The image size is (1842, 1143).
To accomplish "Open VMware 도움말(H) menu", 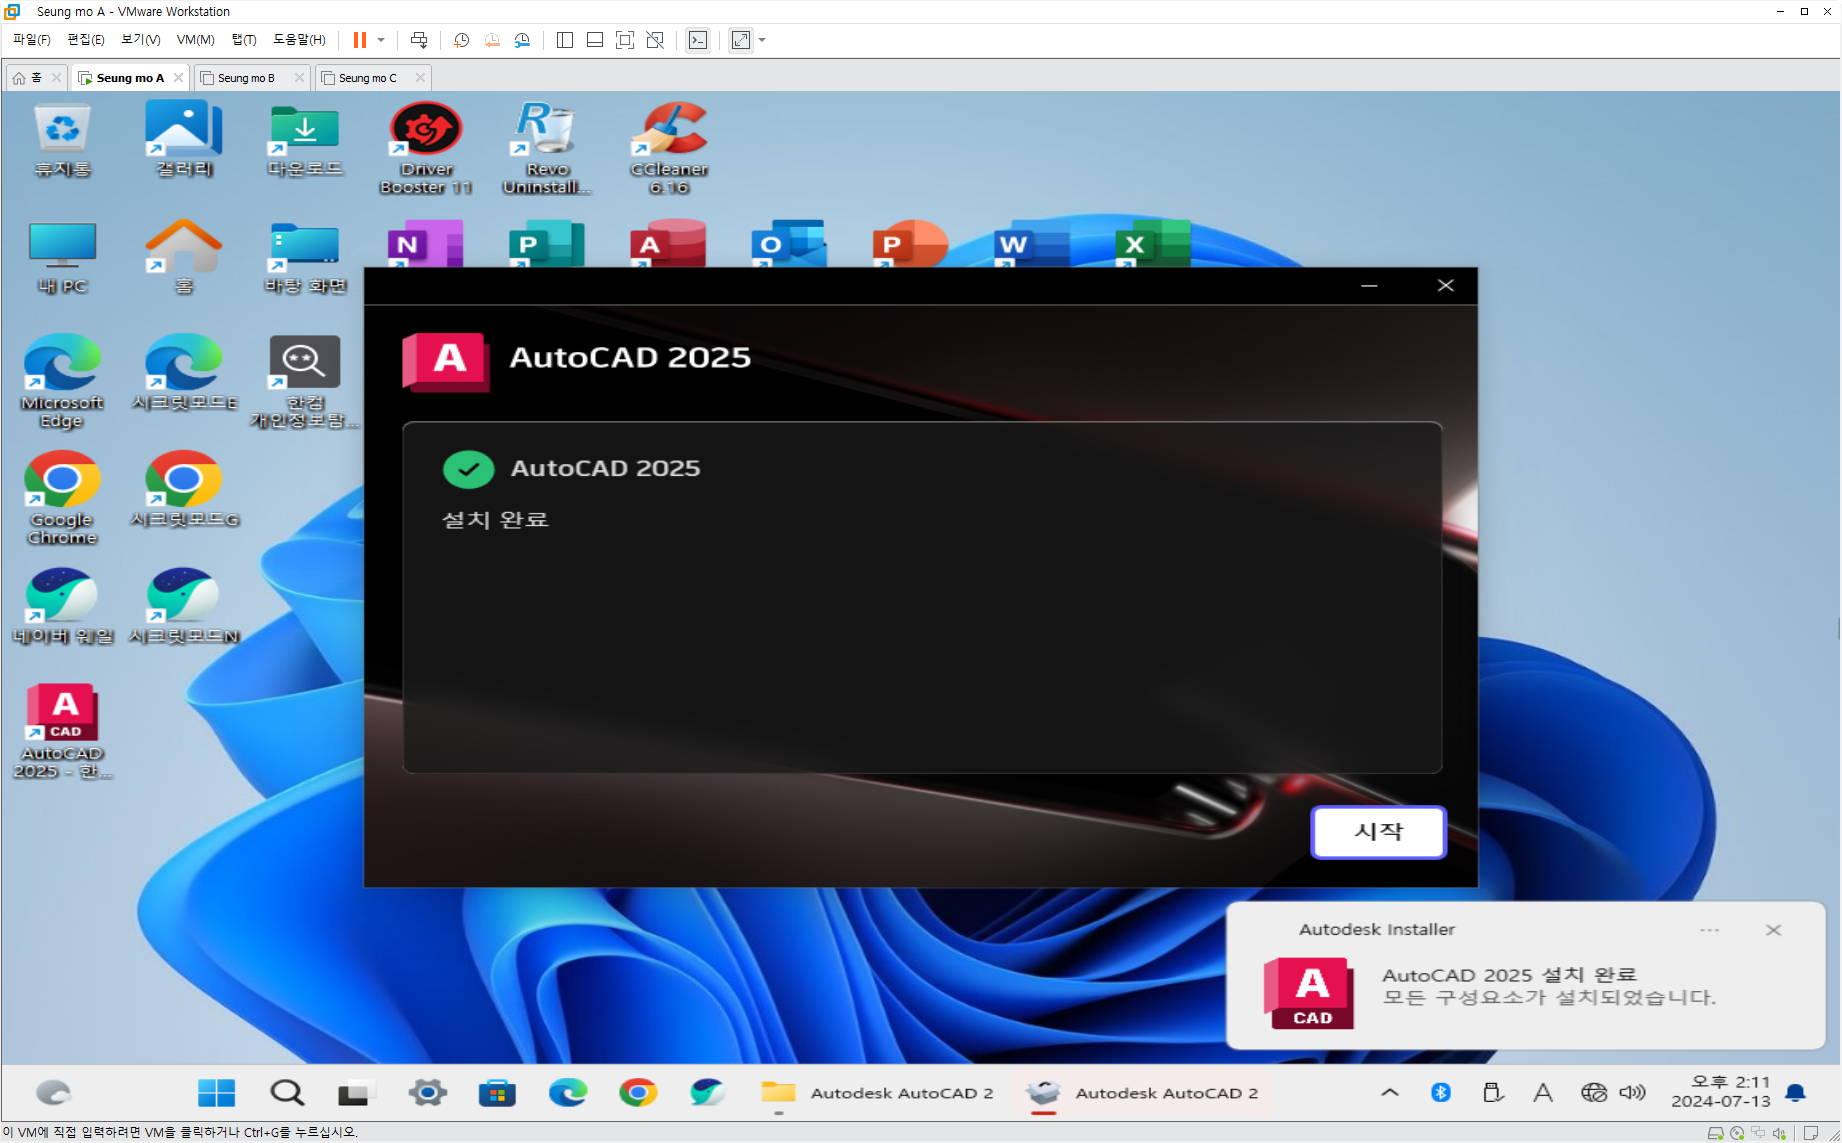I will click(x=299, y=40).
